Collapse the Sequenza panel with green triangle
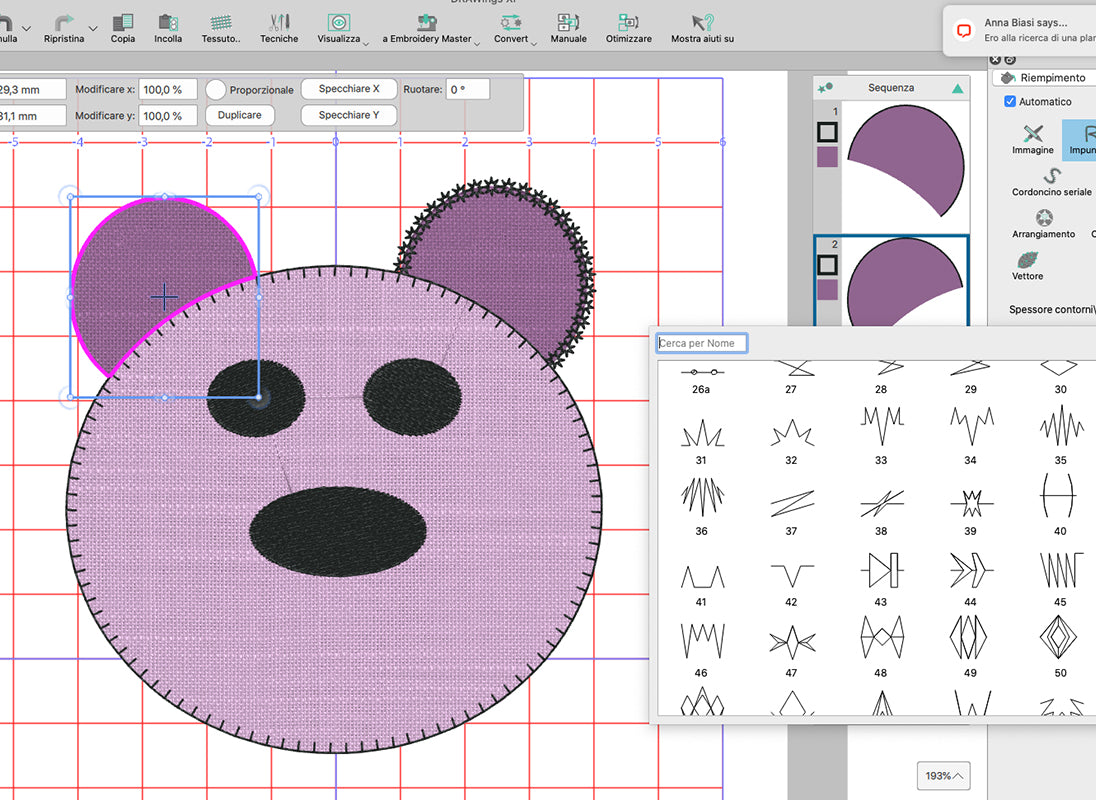This screenshot has width=1096, height=800. pos(958,88)
